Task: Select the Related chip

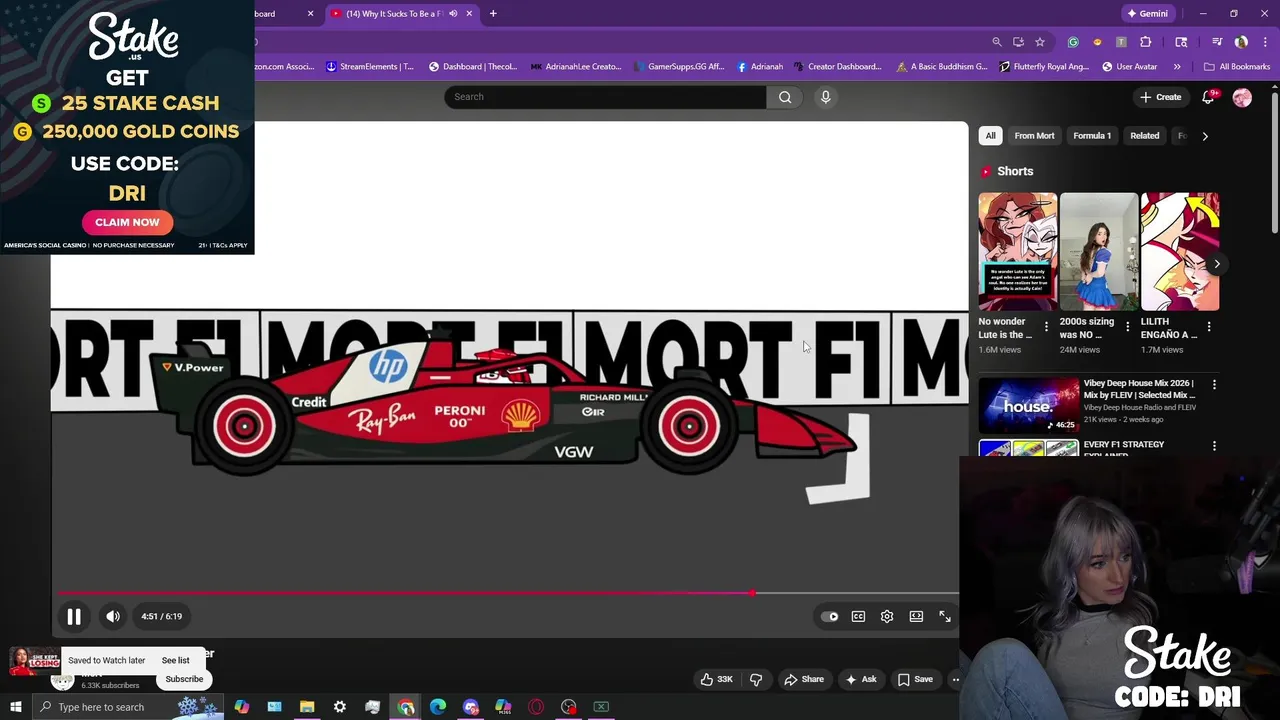Action: pyautogui.click(x=1144, y=136)
